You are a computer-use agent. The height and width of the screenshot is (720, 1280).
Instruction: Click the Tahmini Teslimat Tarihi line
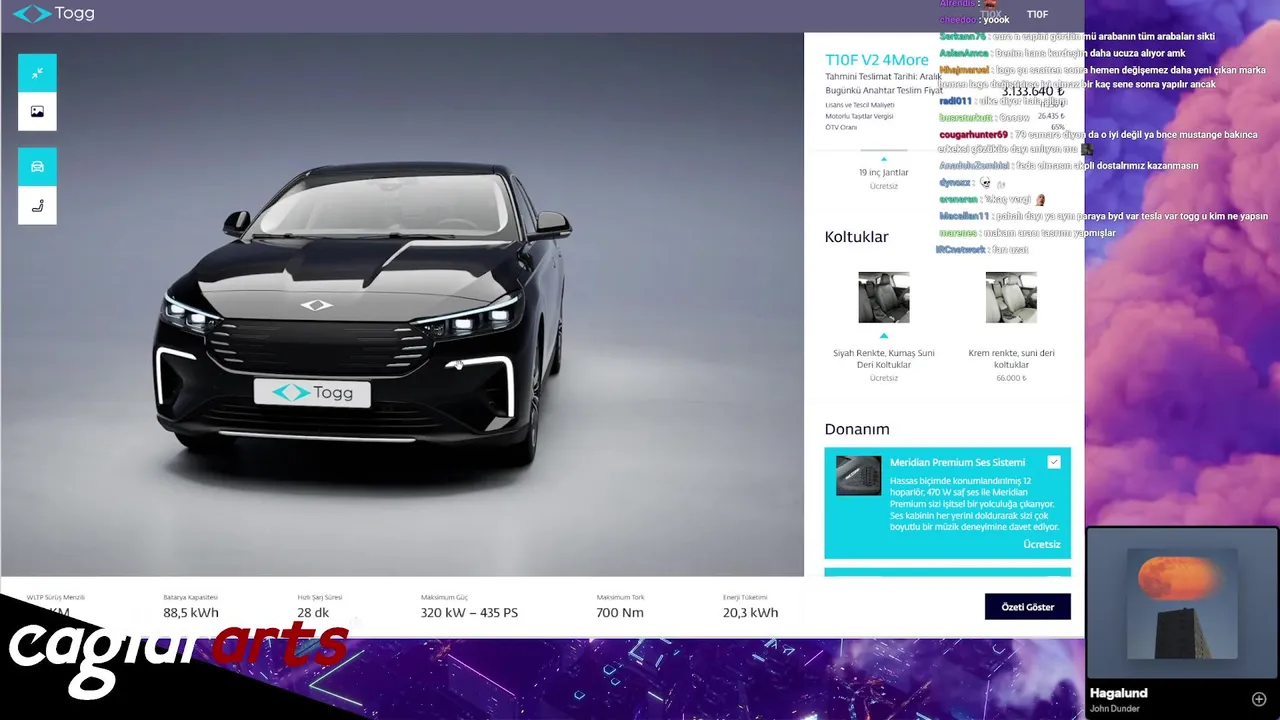883,77
